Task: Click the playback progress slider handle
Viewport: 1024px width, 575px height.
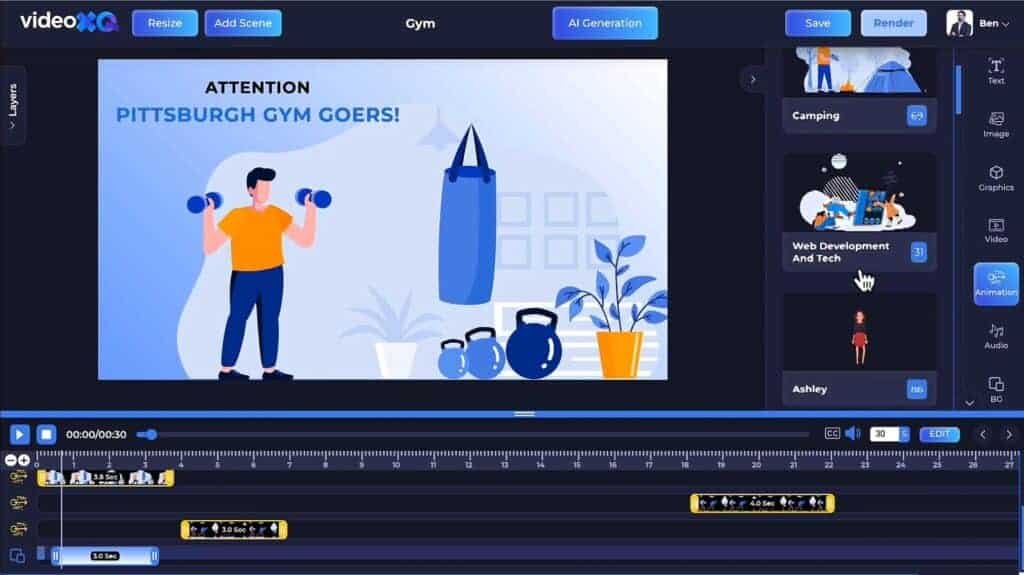Action: pyautogui.click(x=151, y=435)
